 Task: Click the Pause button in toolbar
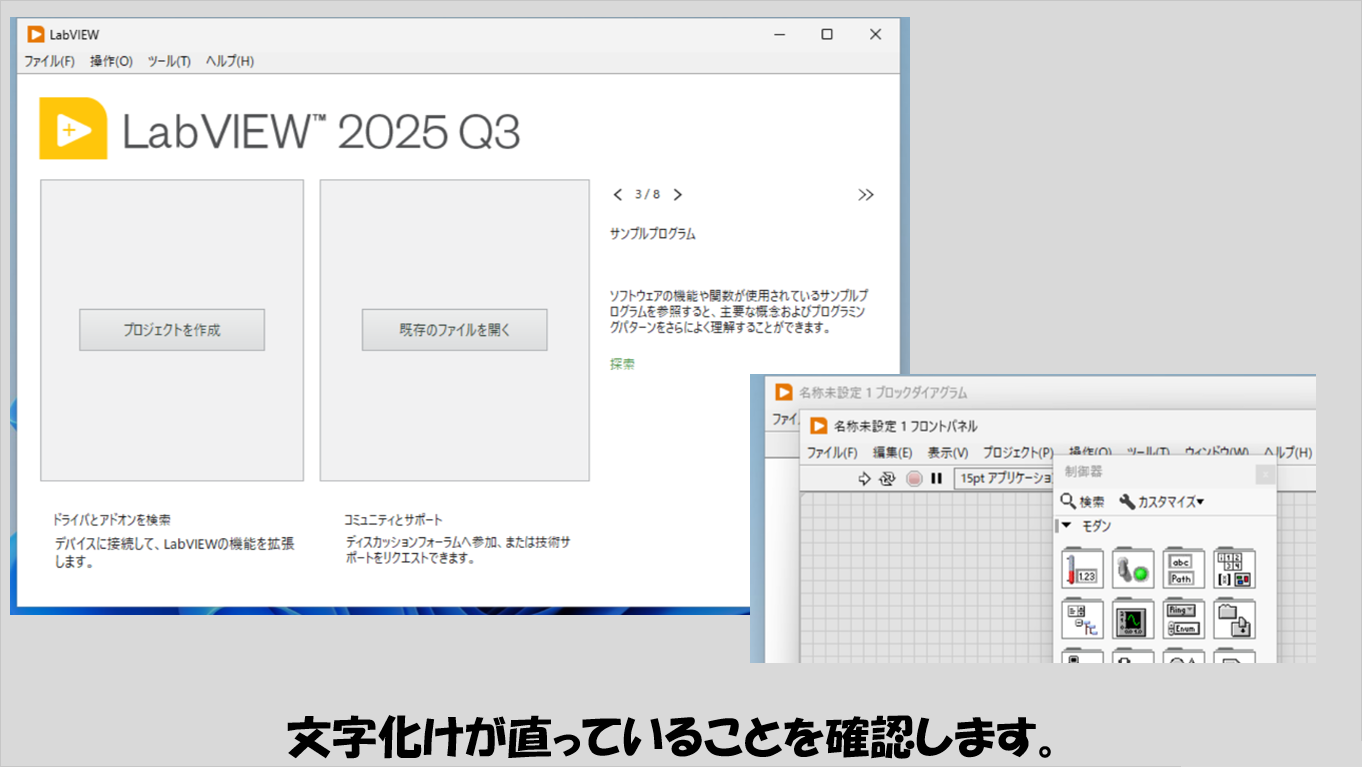[936, 479]
